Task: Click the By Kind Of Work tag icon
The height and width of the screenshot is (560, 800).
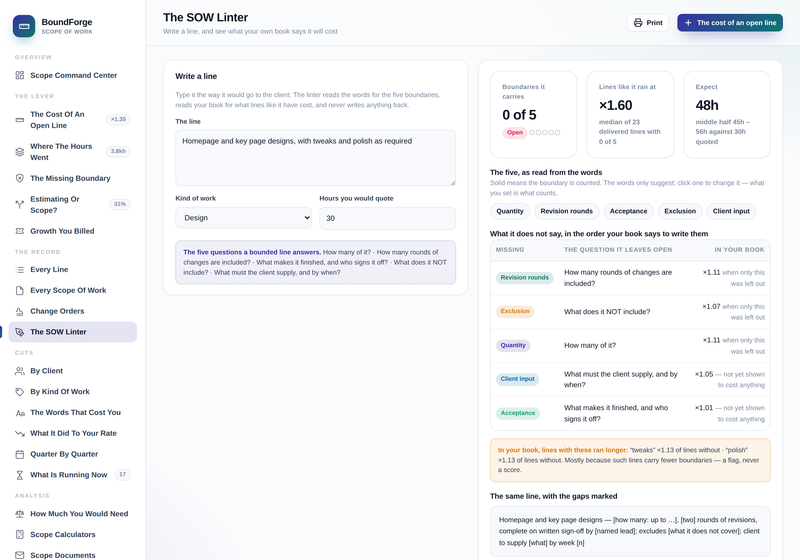Action: click(19, 392)
